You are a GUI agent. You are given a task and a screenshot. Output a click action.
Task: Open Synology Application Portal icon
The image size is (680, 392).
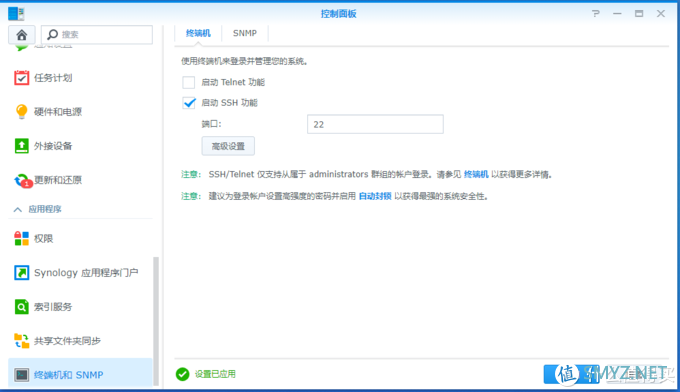pyautogui.click(x=21, y=273)
